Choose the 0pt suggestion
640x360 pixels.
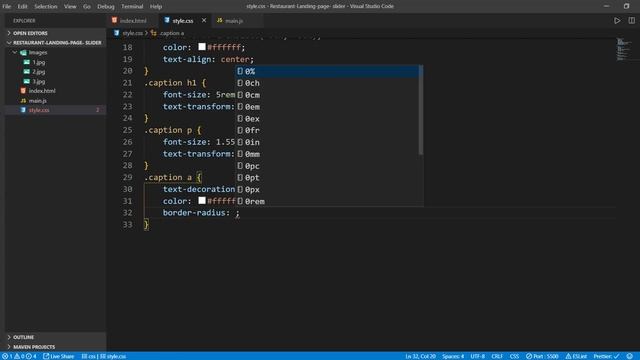(x=327, y=178)
